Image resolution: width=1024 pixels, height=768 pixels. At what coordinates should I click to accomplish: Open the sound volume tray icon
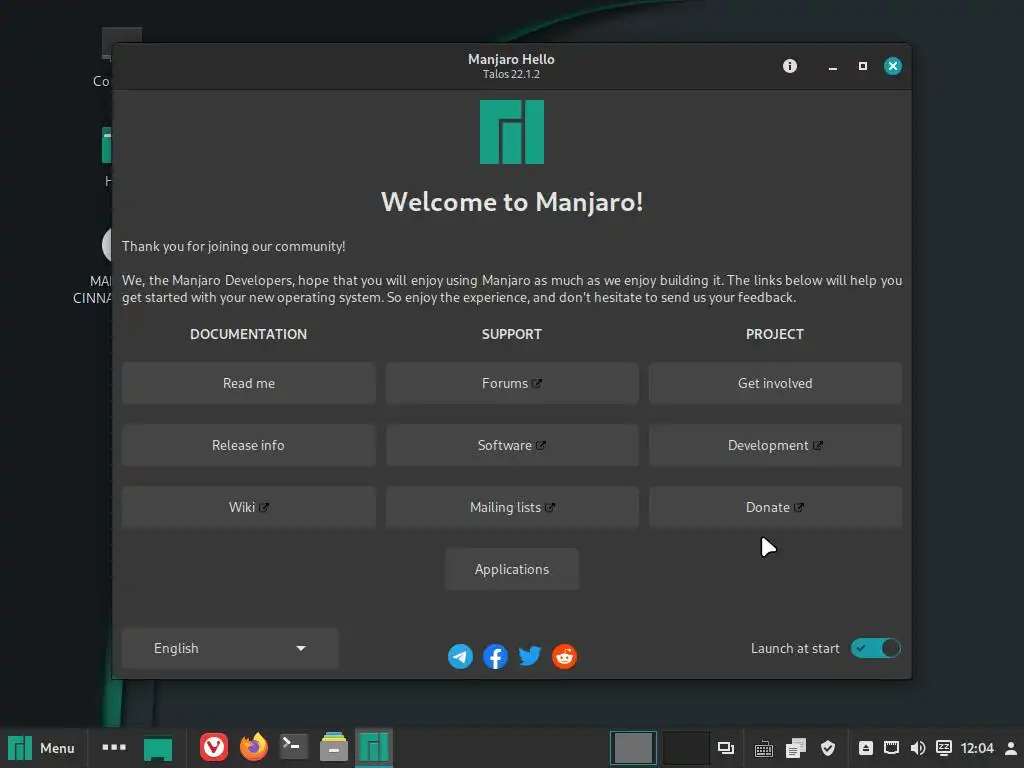(x=917, y=748)
